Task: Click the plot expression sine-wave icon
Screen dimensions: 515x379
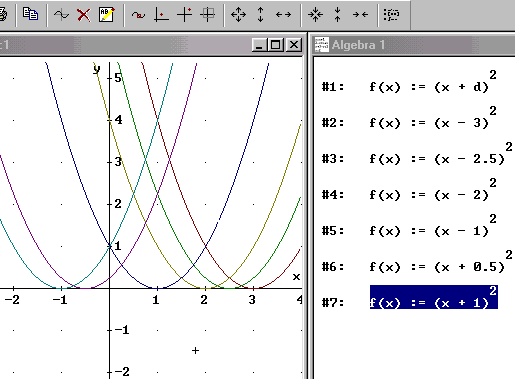Action: [61, 15]
